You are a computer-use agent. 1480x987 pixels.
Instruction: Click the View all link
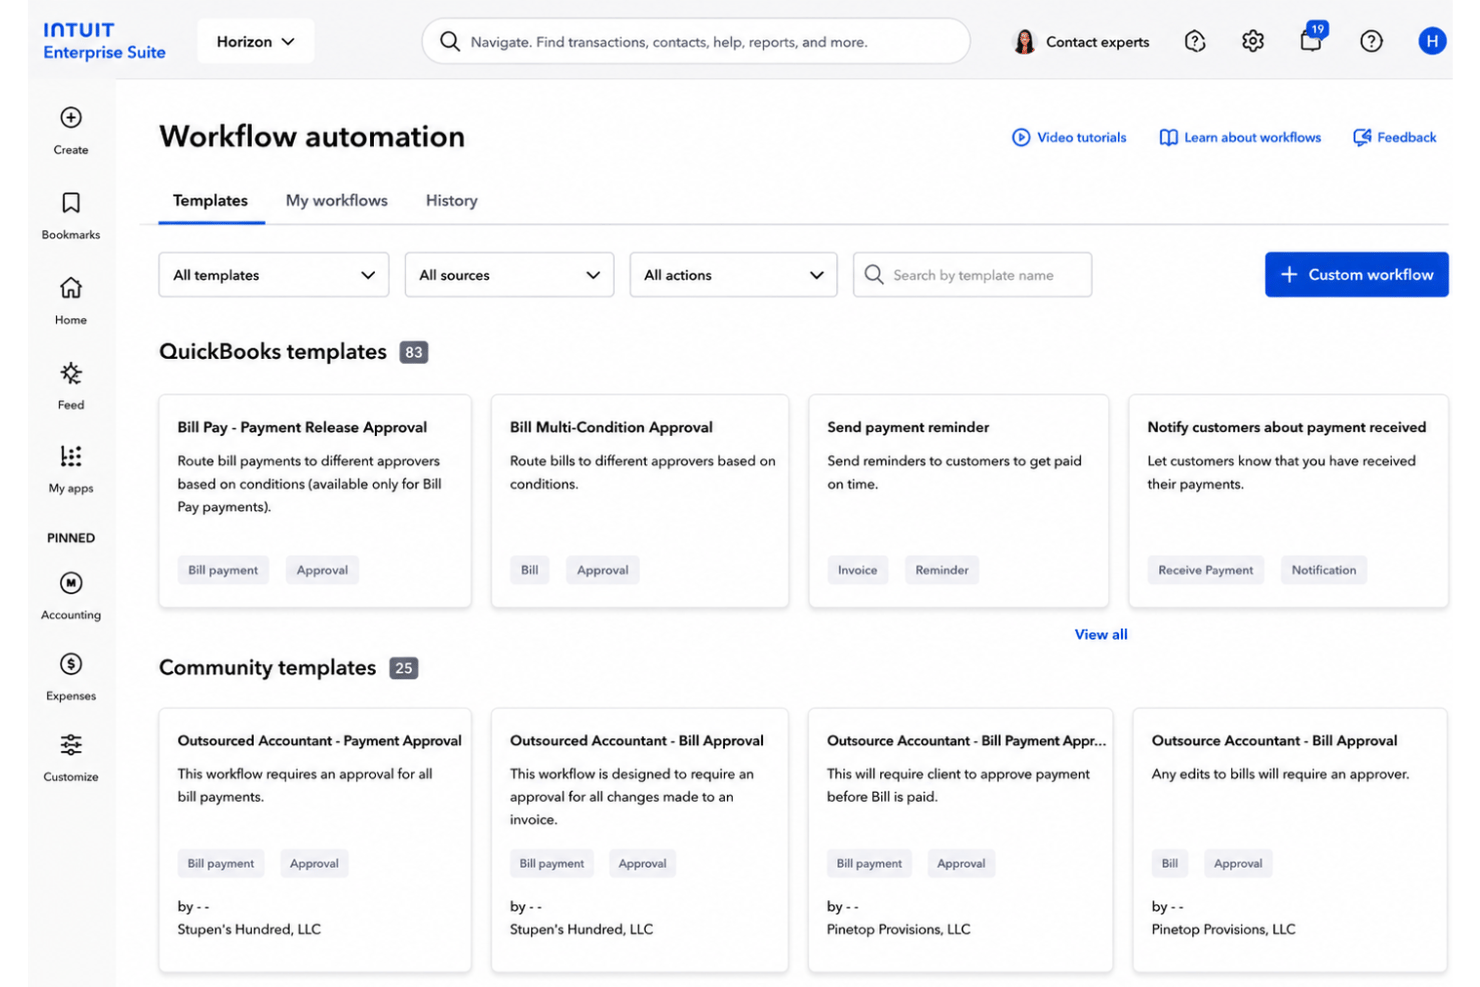point(1101,634)
